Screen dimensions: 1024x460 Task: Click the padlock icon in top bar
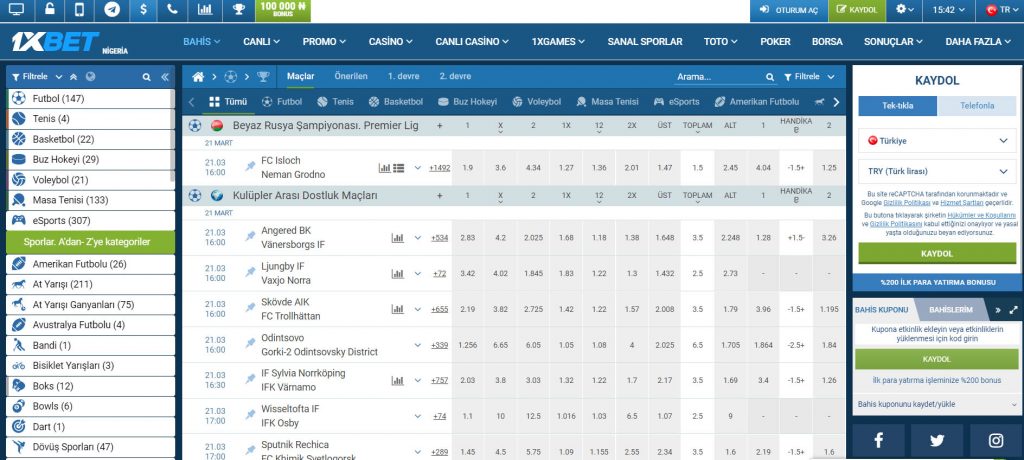click(50, 10)
